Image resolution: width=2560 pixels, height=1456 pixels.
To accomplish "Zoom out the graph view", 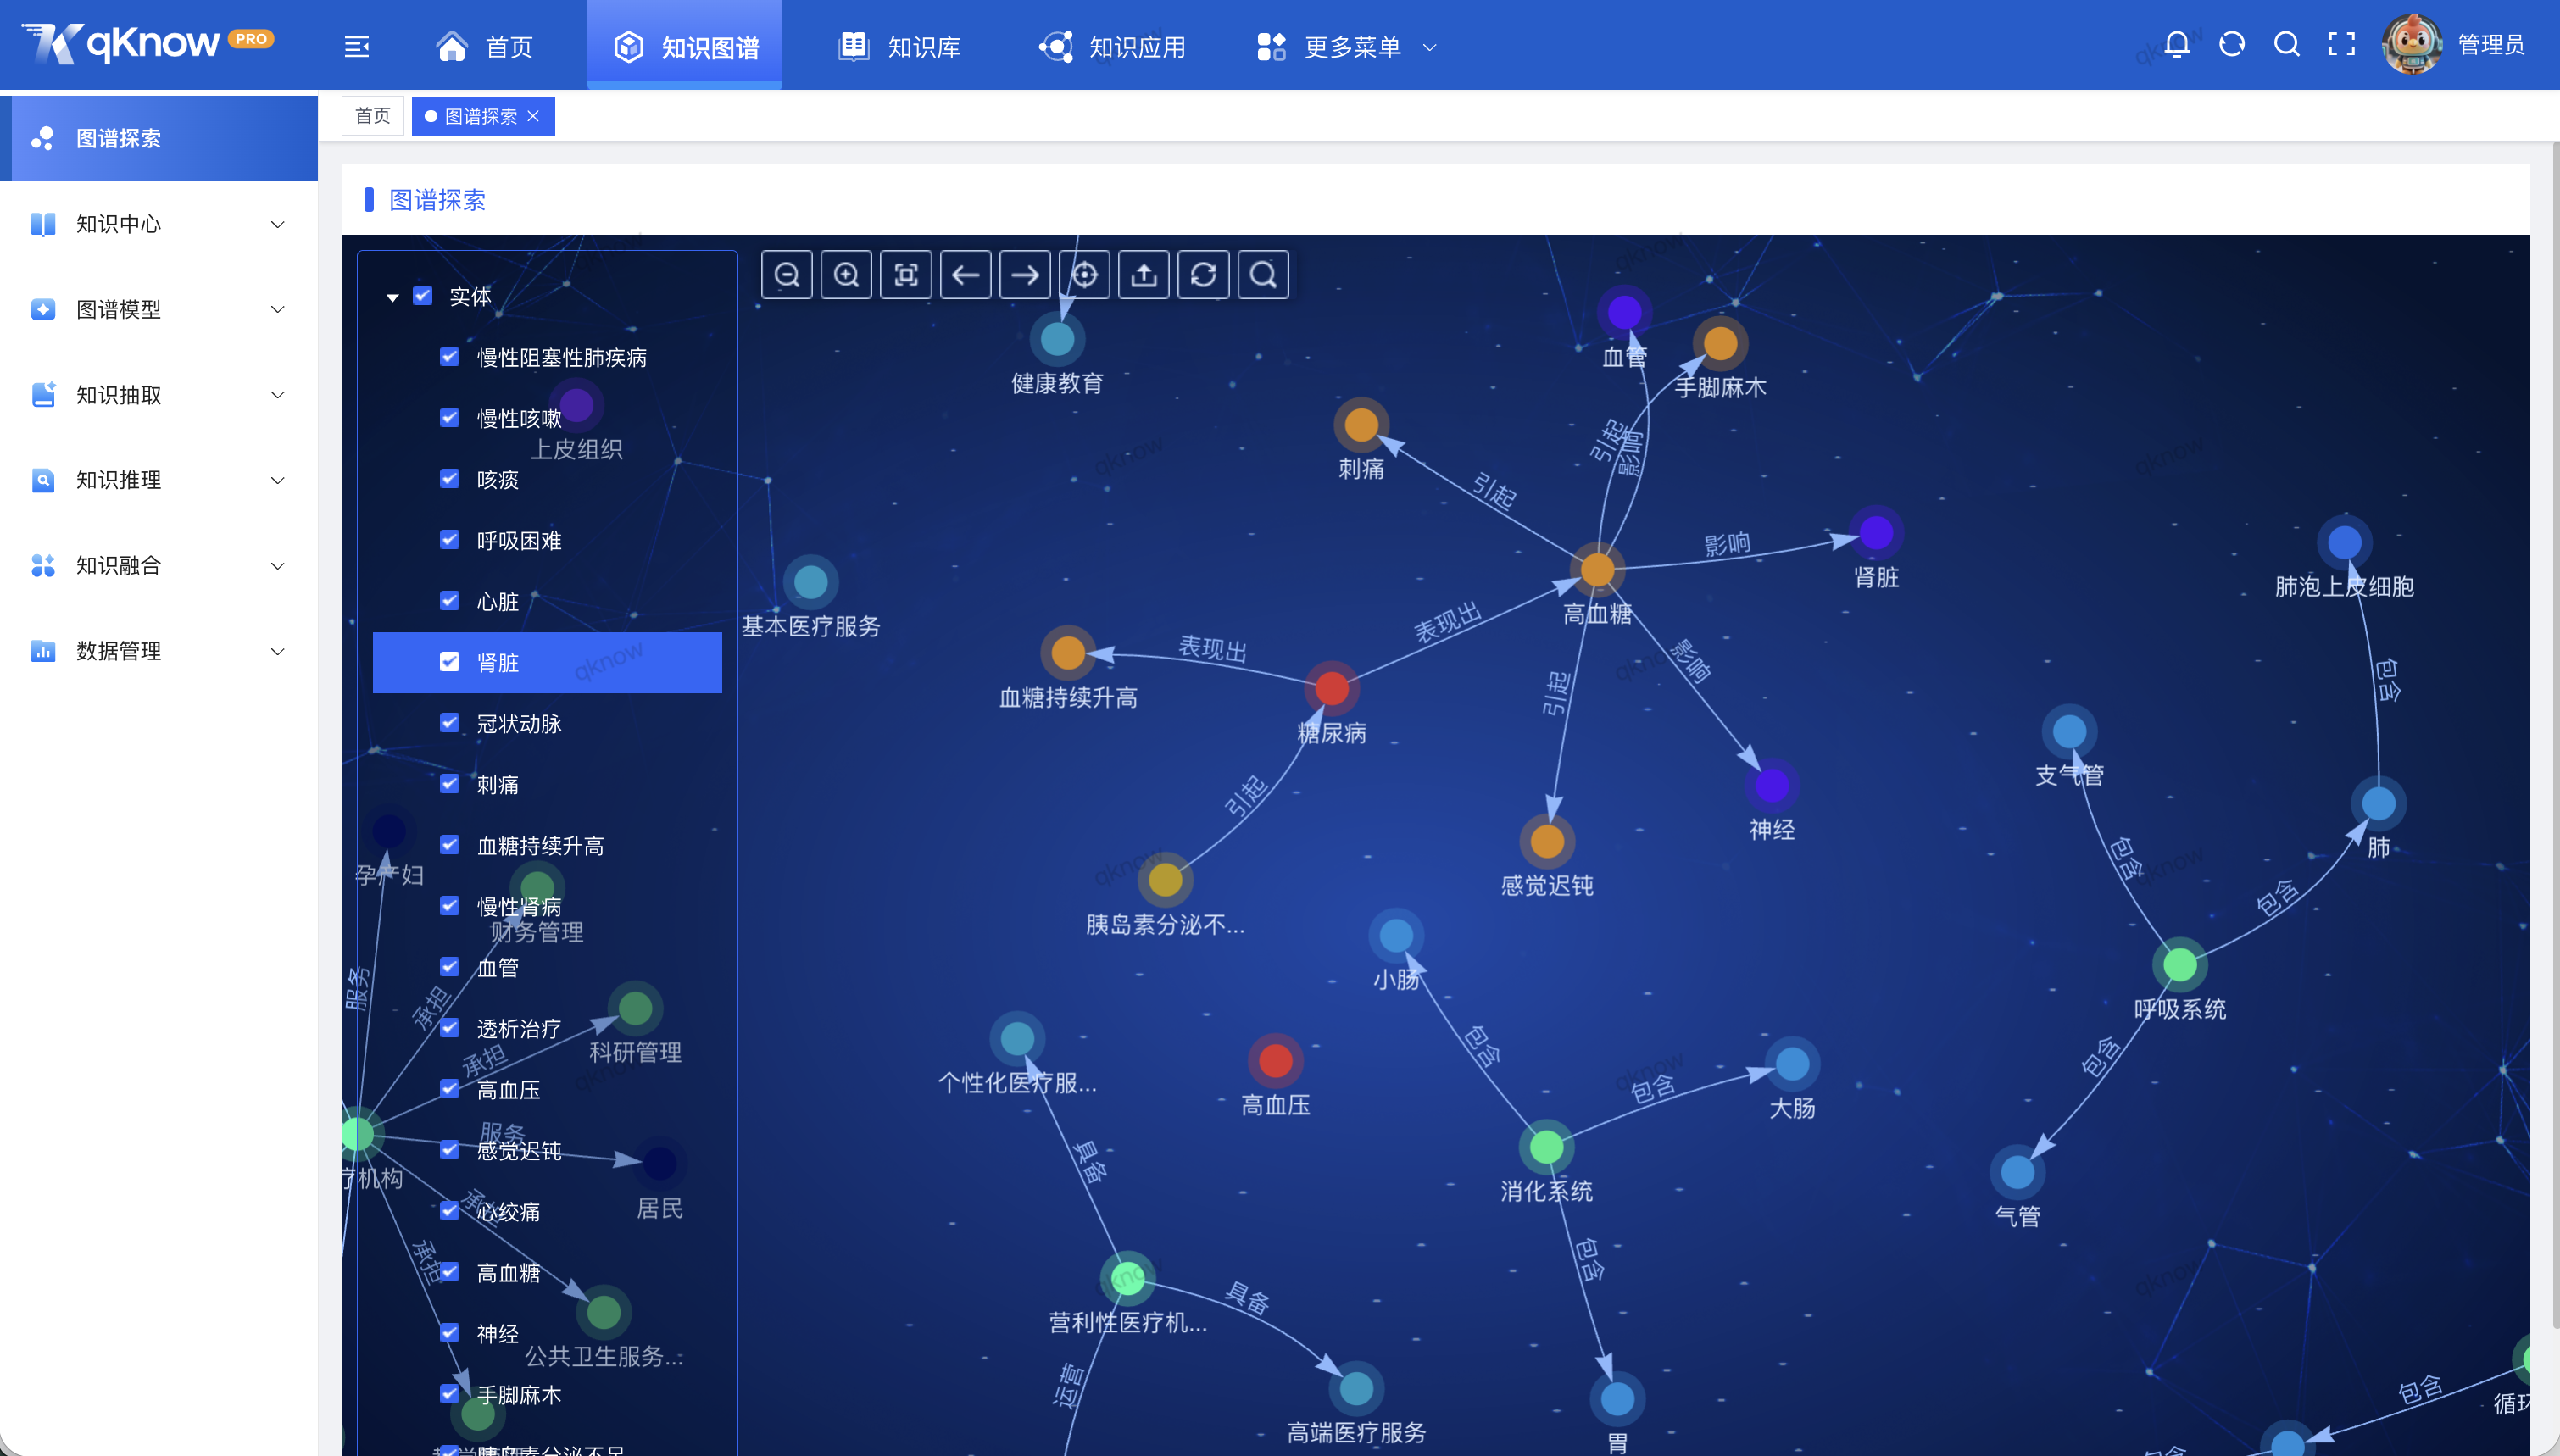I will coord(788,274).
